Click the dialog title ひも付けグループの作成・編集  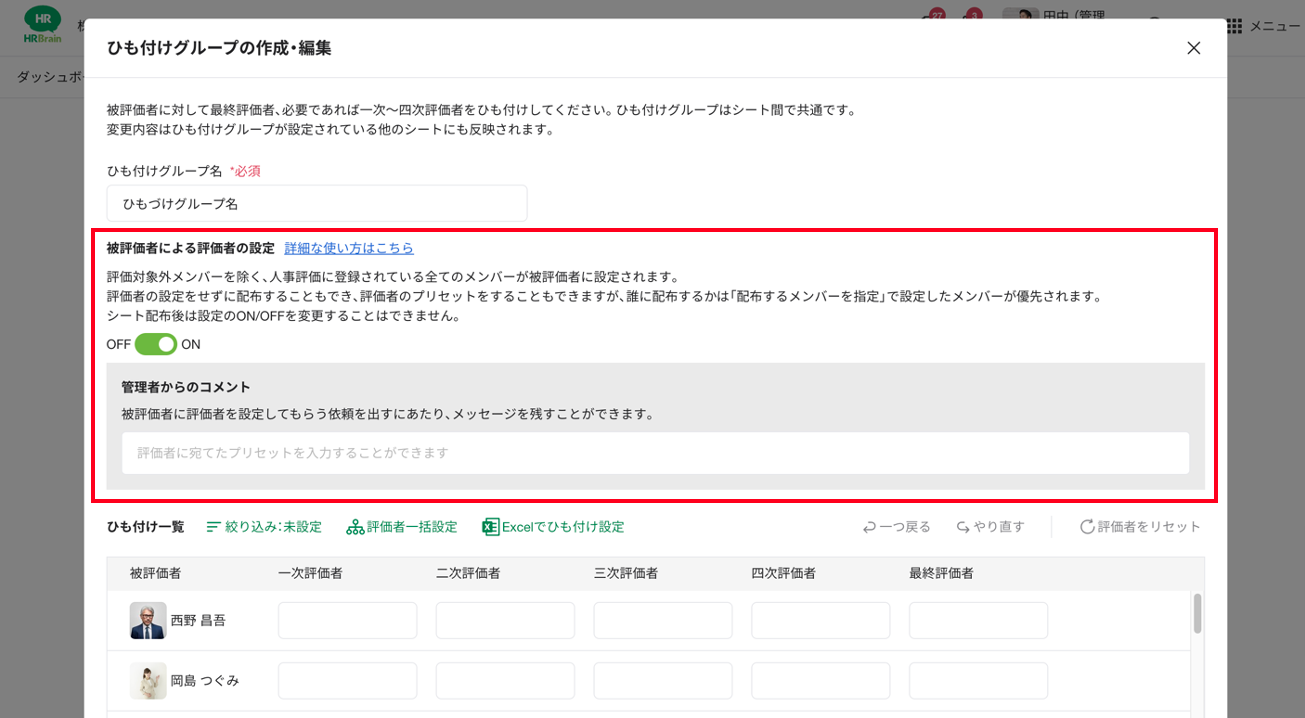(219, 48)
